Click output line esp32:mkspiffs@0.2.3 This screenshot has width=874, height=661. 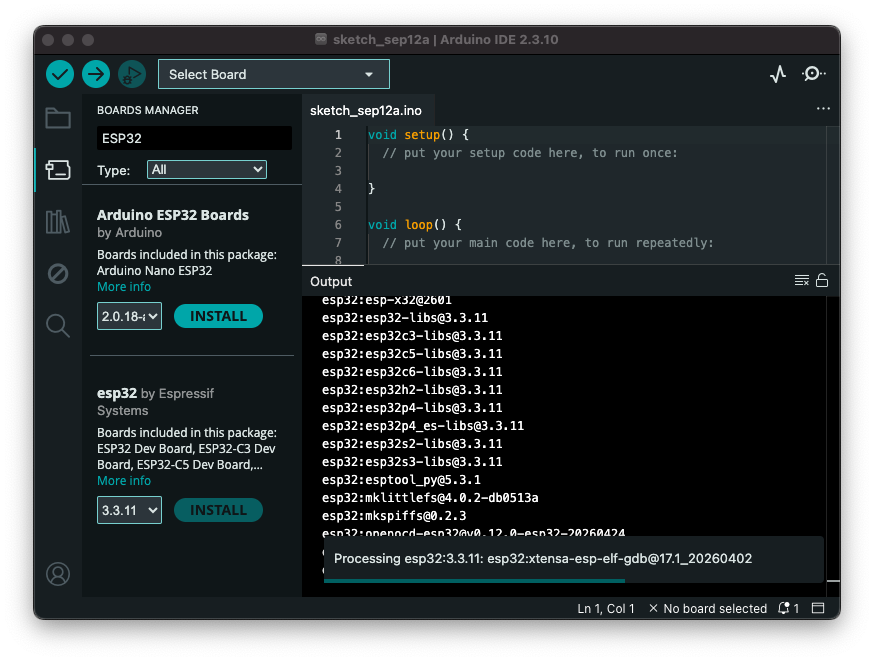pyautogui.click(x=394, y=516)
